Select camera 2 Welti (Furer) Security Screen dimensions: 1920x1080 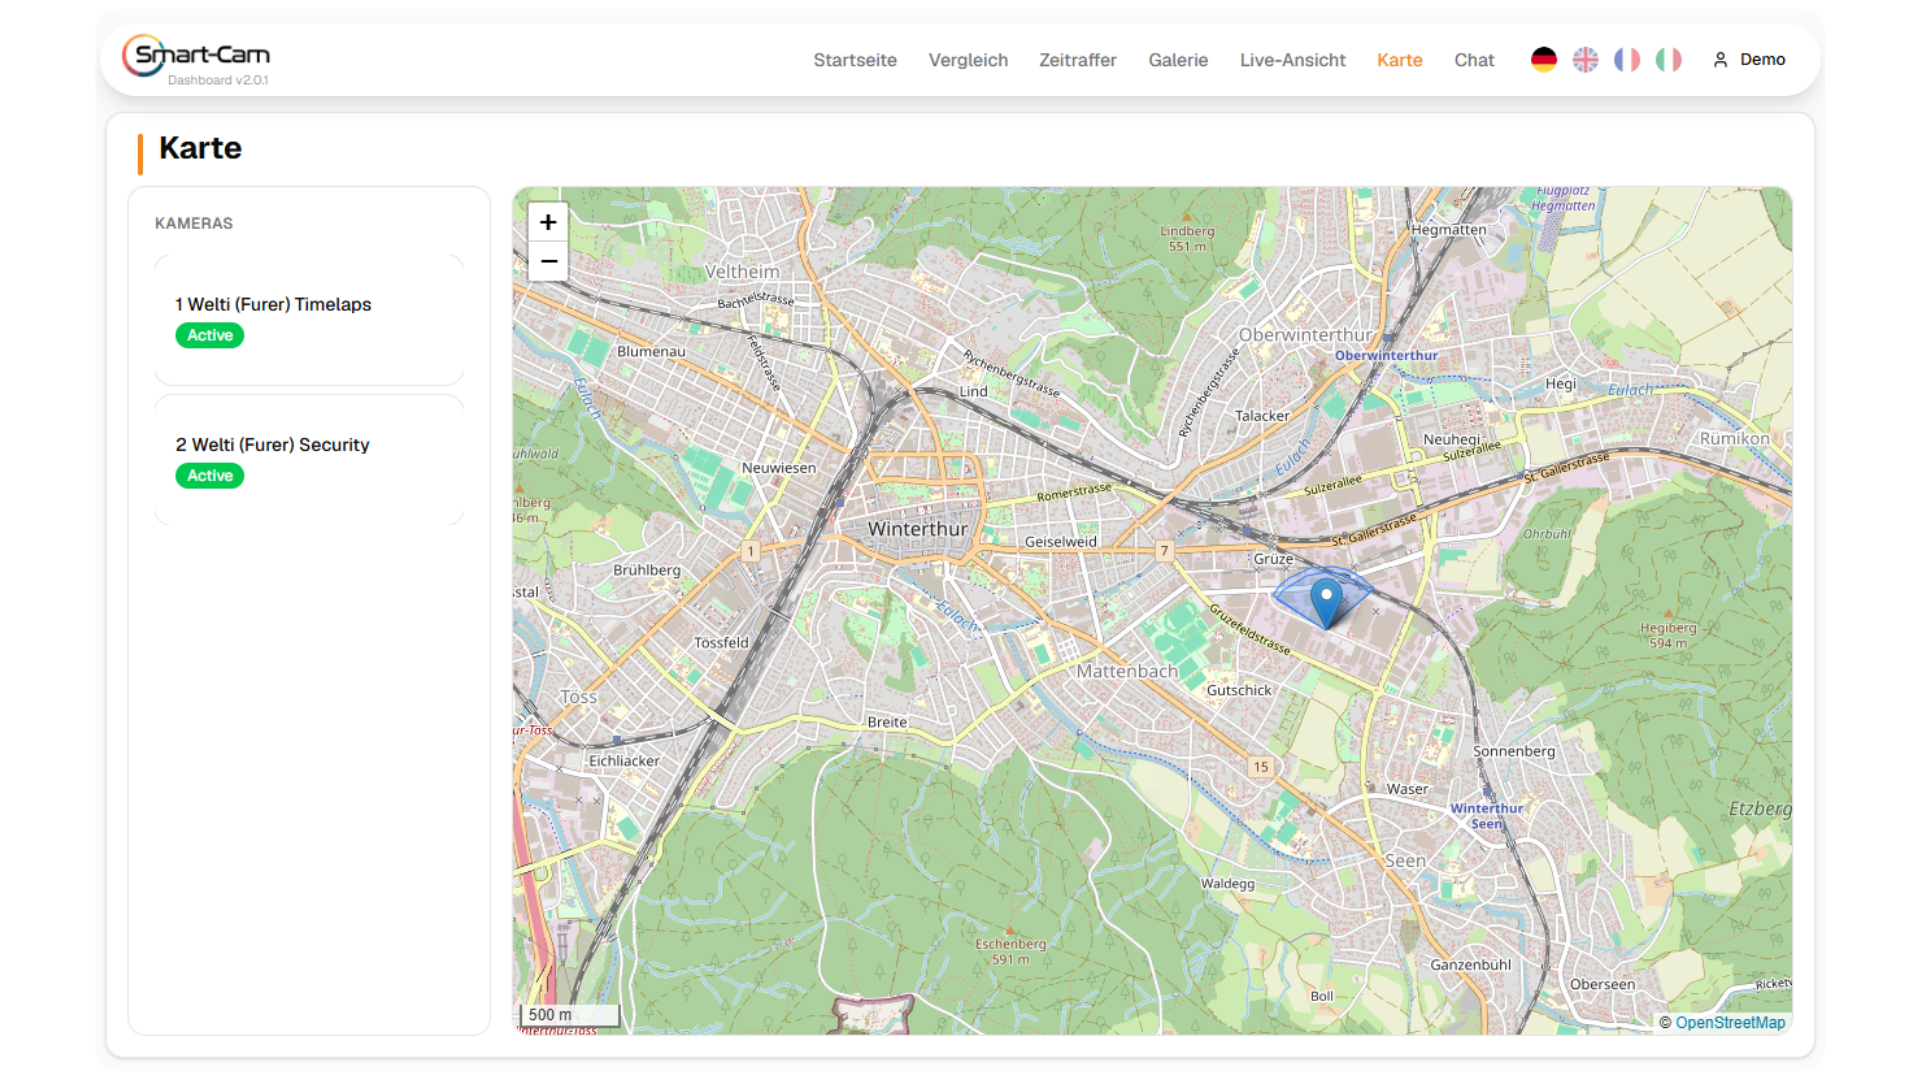[x=309, y=460]
